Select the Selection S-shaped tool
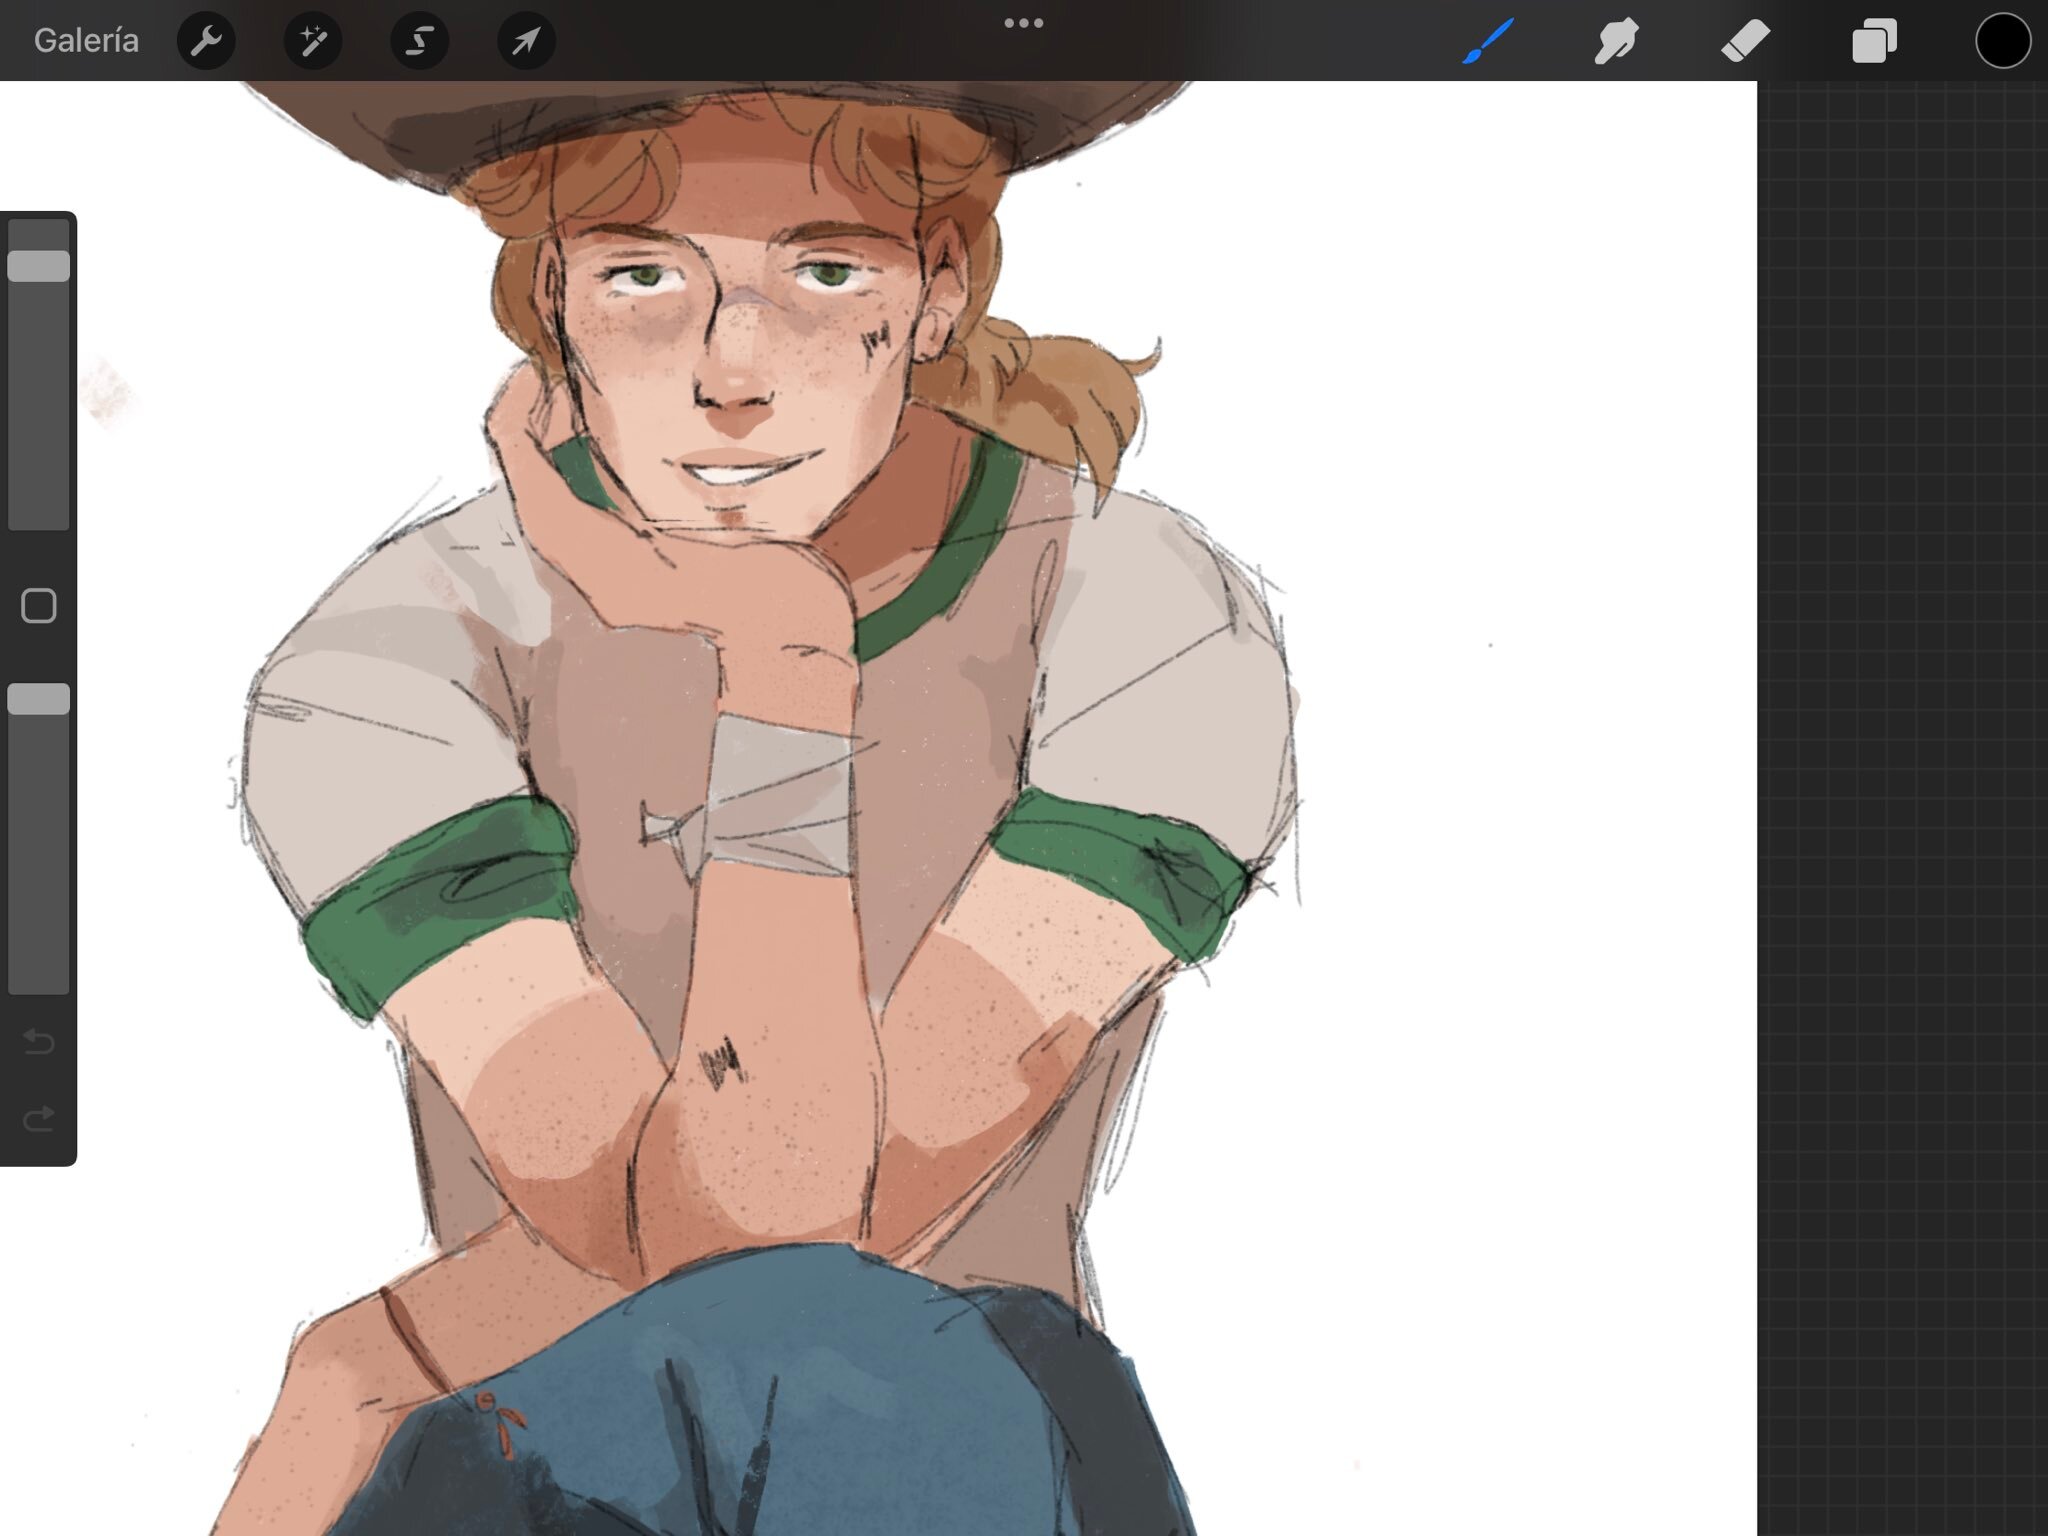This screenshot has height=1536, width=2048. click(x=419, y=41)
